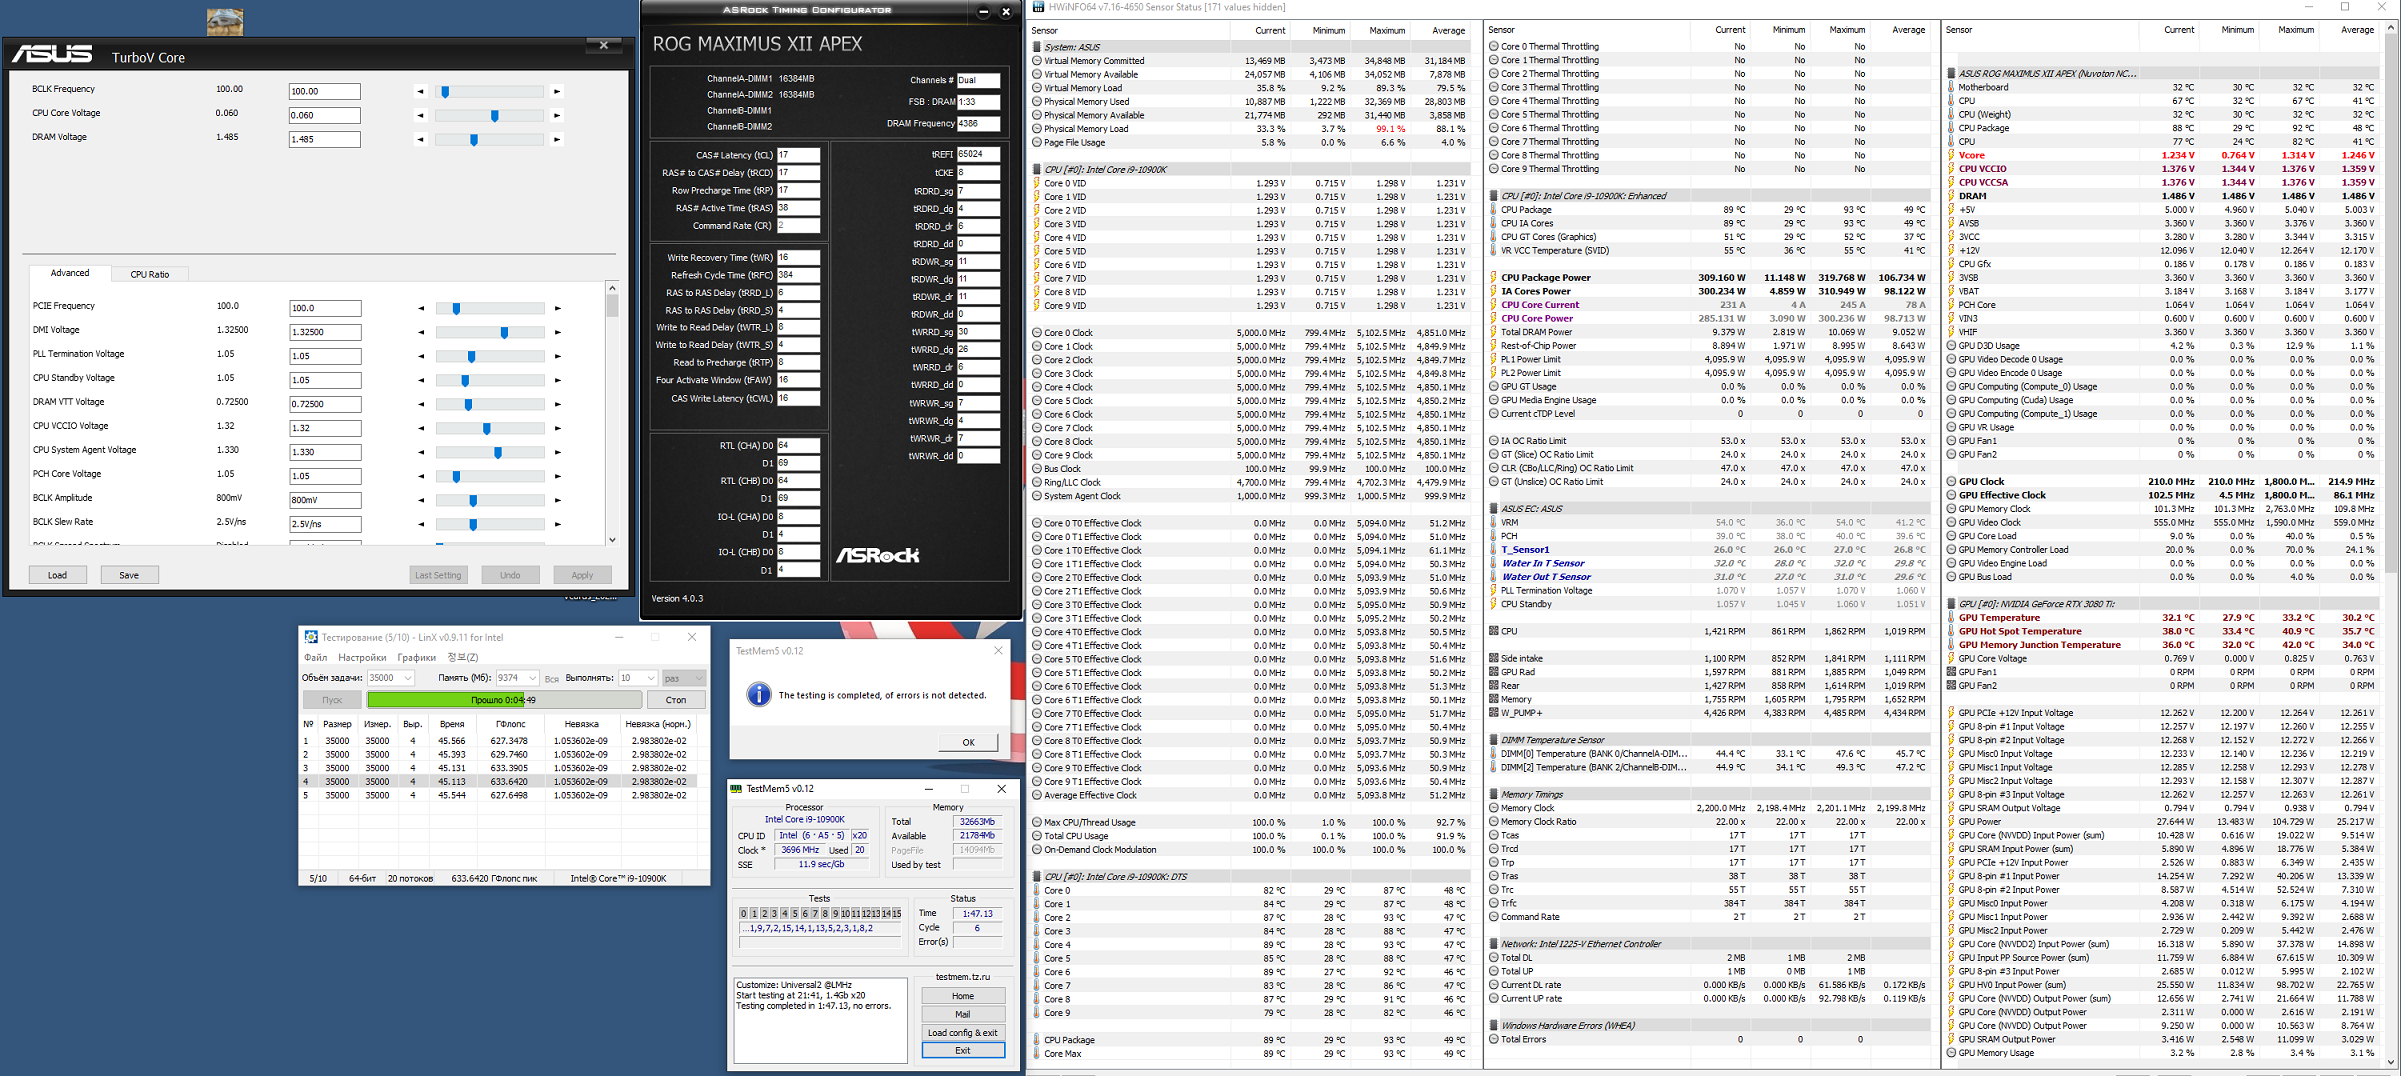
Task: Select the CPU Package Power row in HWiNFO
Action: point(1710,278)
